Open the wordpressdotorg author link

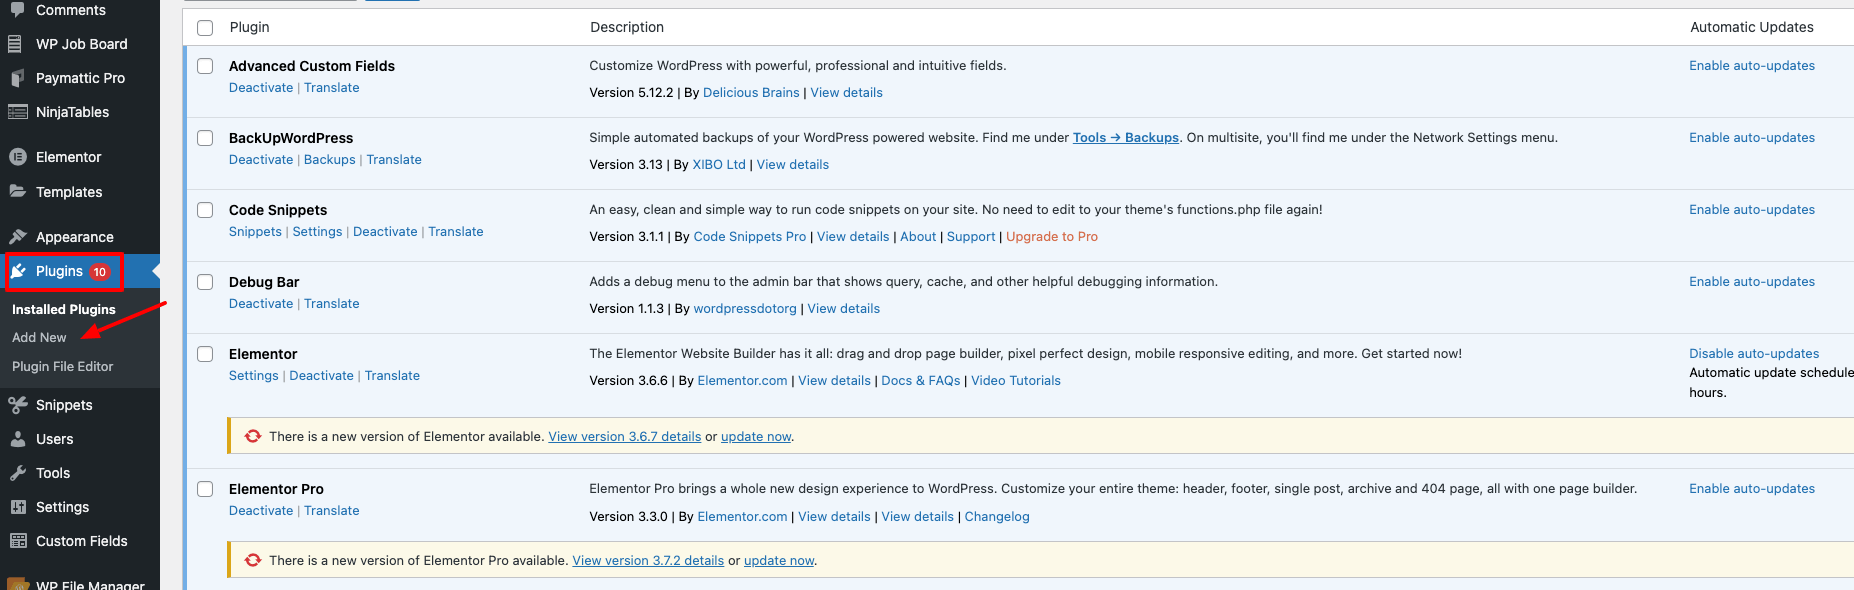745,309
